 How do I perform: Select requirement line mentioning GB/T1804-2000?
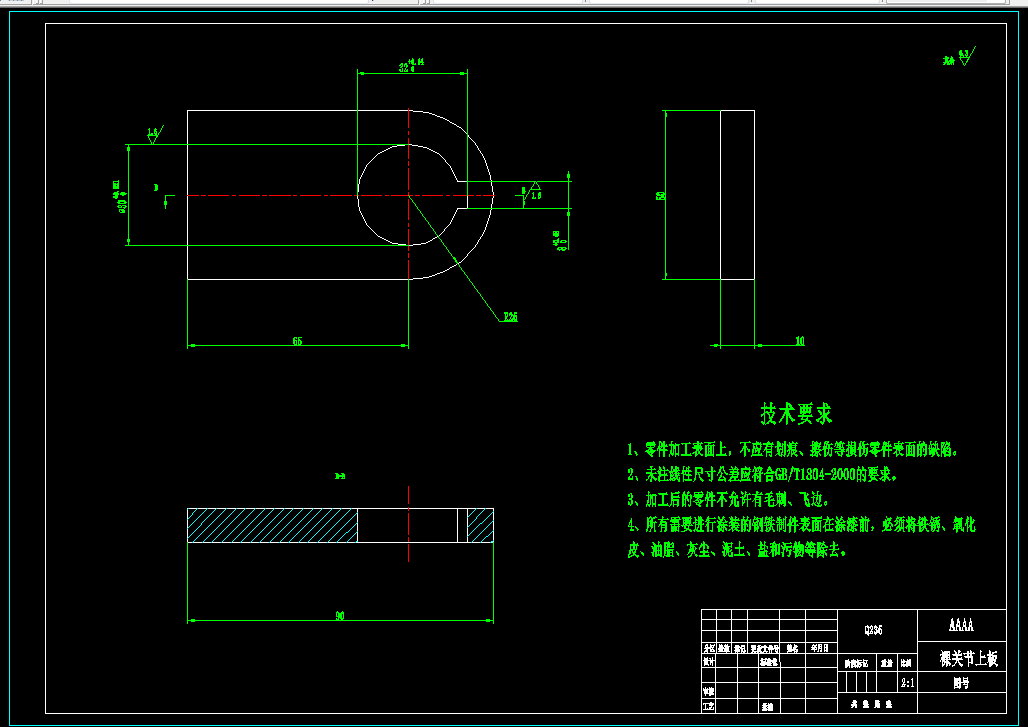pos(762,474)
